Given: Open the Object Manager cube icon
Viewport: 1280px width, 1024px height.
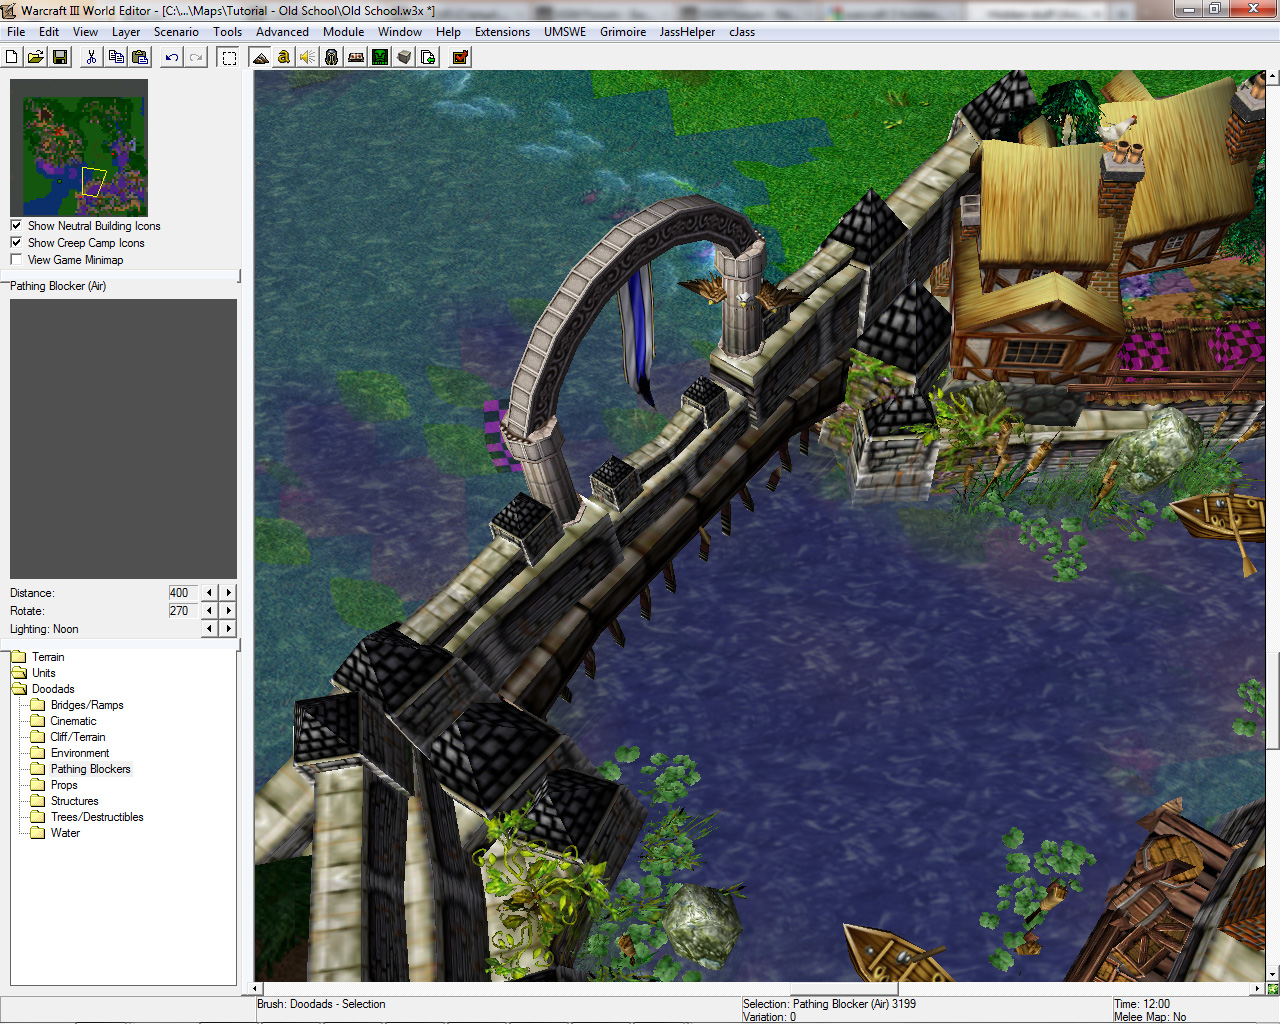Looking at the screenshot, I should 404,57.
